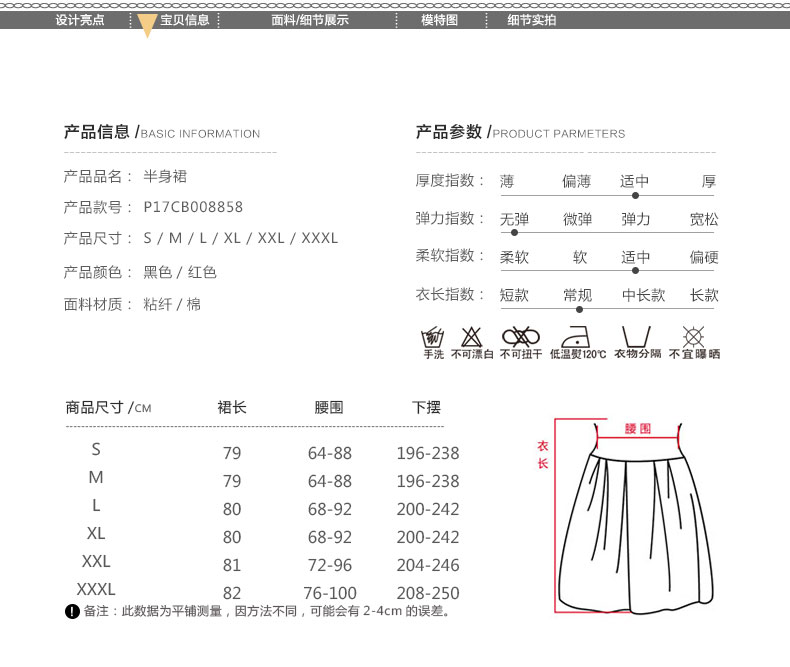Click the XL size row label
The width and height of the screenshot is (790, 667).
96,533
